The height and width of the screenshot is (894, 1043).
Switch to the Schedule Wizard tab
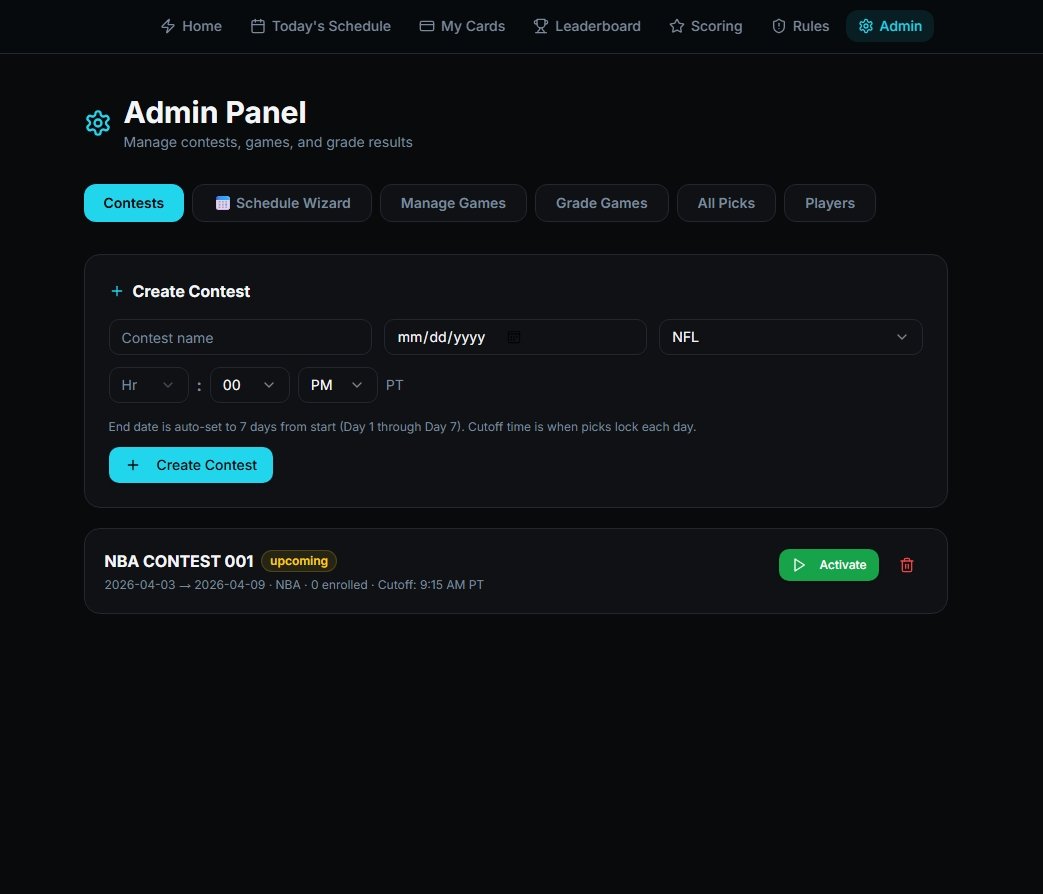point(282,203)
